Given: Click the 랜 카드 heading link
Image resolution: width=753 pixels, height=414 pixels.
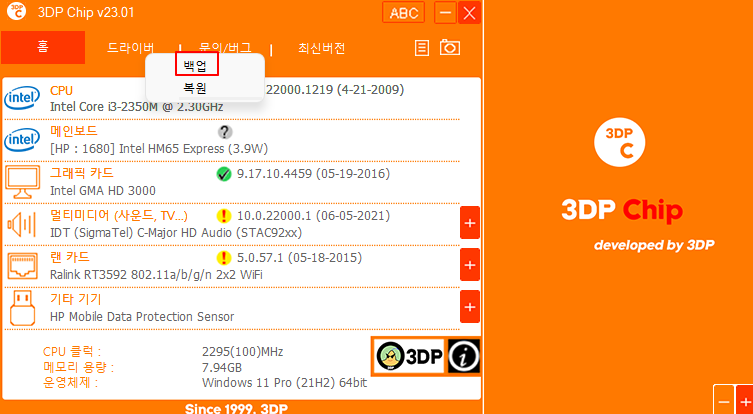Looking at the screenshot, I should [70, 257].
